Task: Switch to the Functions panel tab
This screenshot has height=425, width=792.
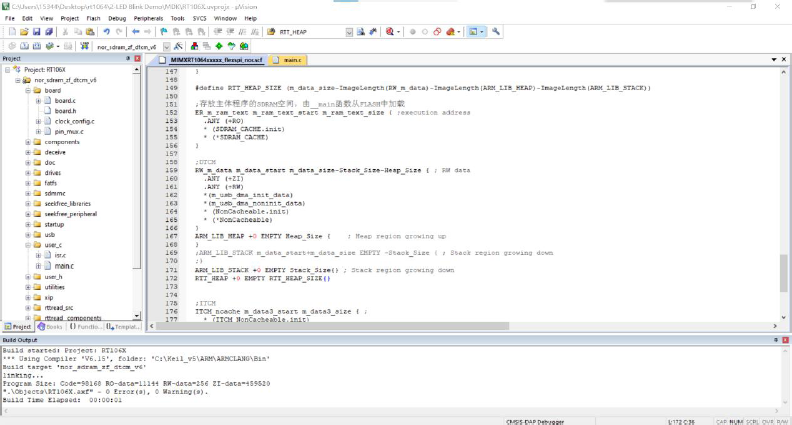Action: (84, 327)
